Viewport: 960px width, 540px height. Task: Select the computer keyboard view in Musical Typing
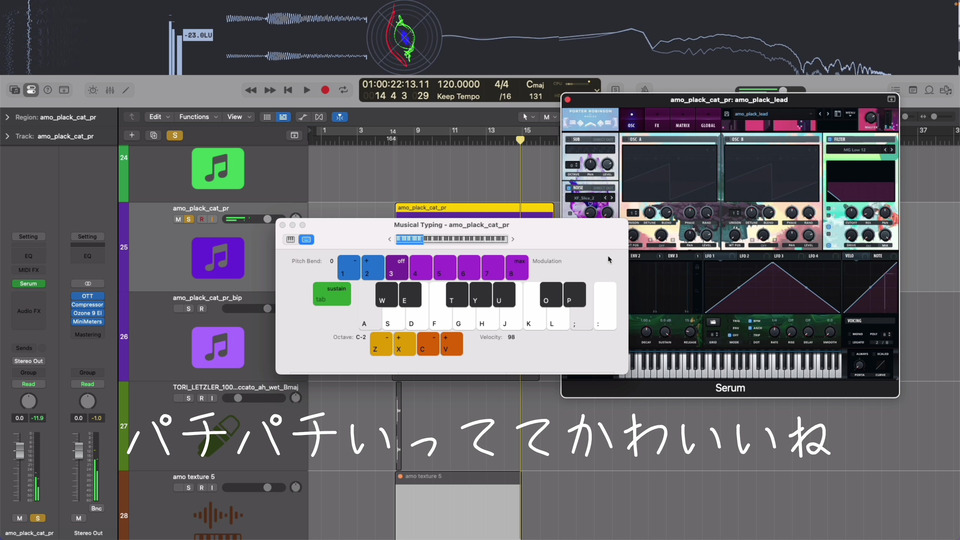(x=307, y=239)
